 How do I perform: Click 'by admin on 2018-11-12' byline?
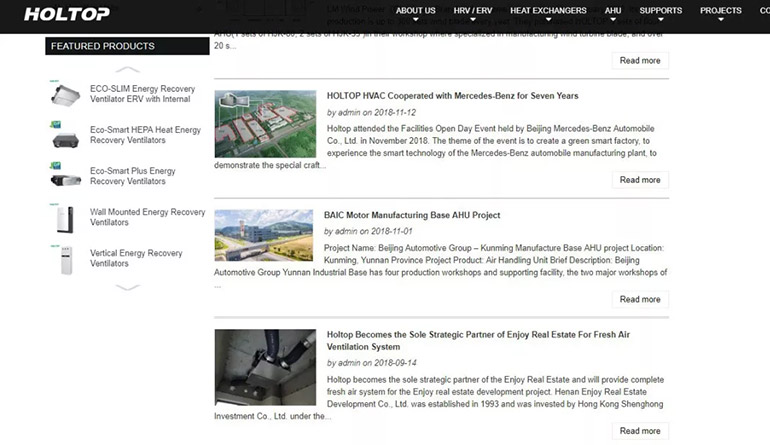(371, 112)
